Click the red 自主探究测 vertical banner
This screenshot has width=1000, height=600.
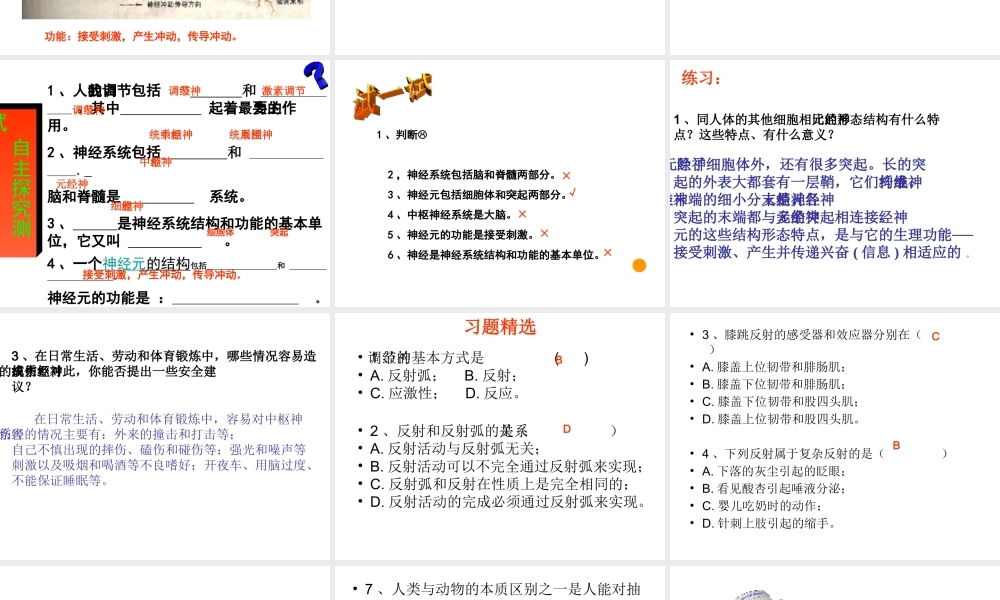click(20, 180)
